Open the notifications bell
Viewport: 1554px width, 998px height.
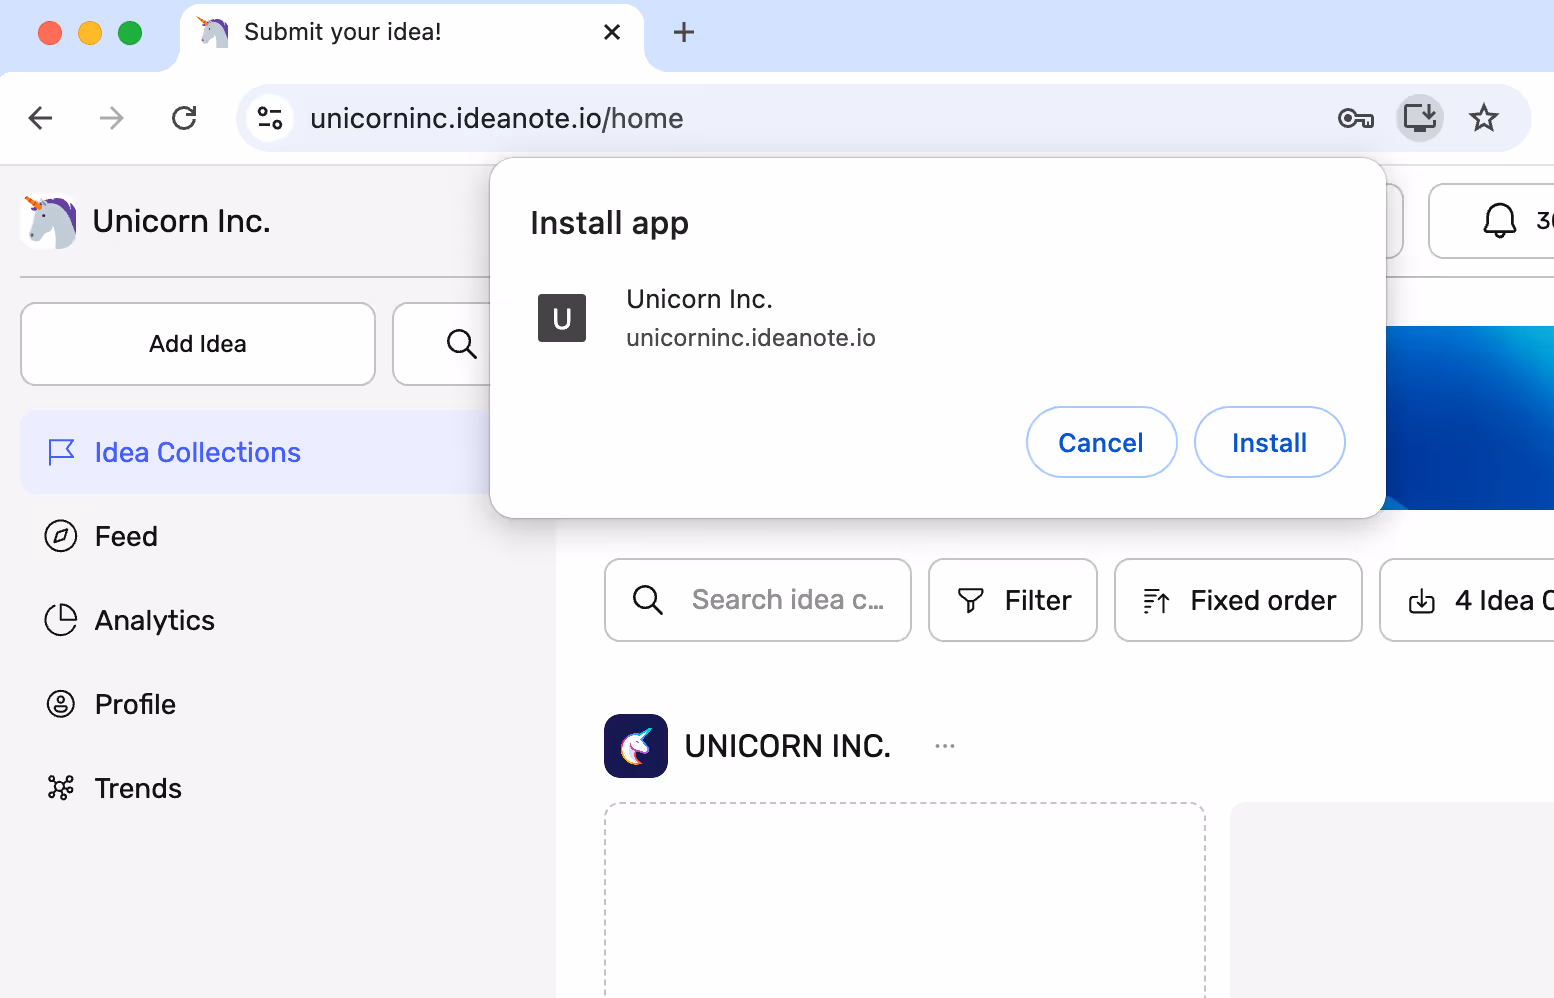[1499, 220]
